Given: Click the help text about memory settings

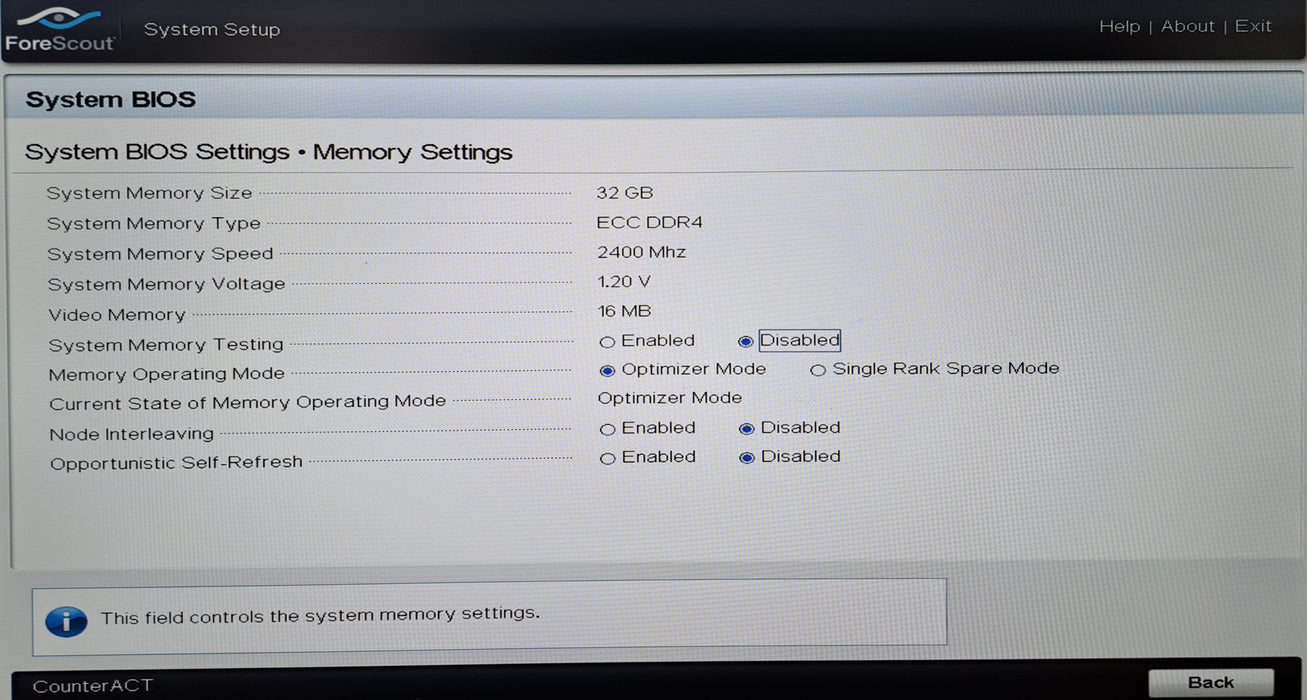Looking at the screenshot, I should click(x=320, y=616).
